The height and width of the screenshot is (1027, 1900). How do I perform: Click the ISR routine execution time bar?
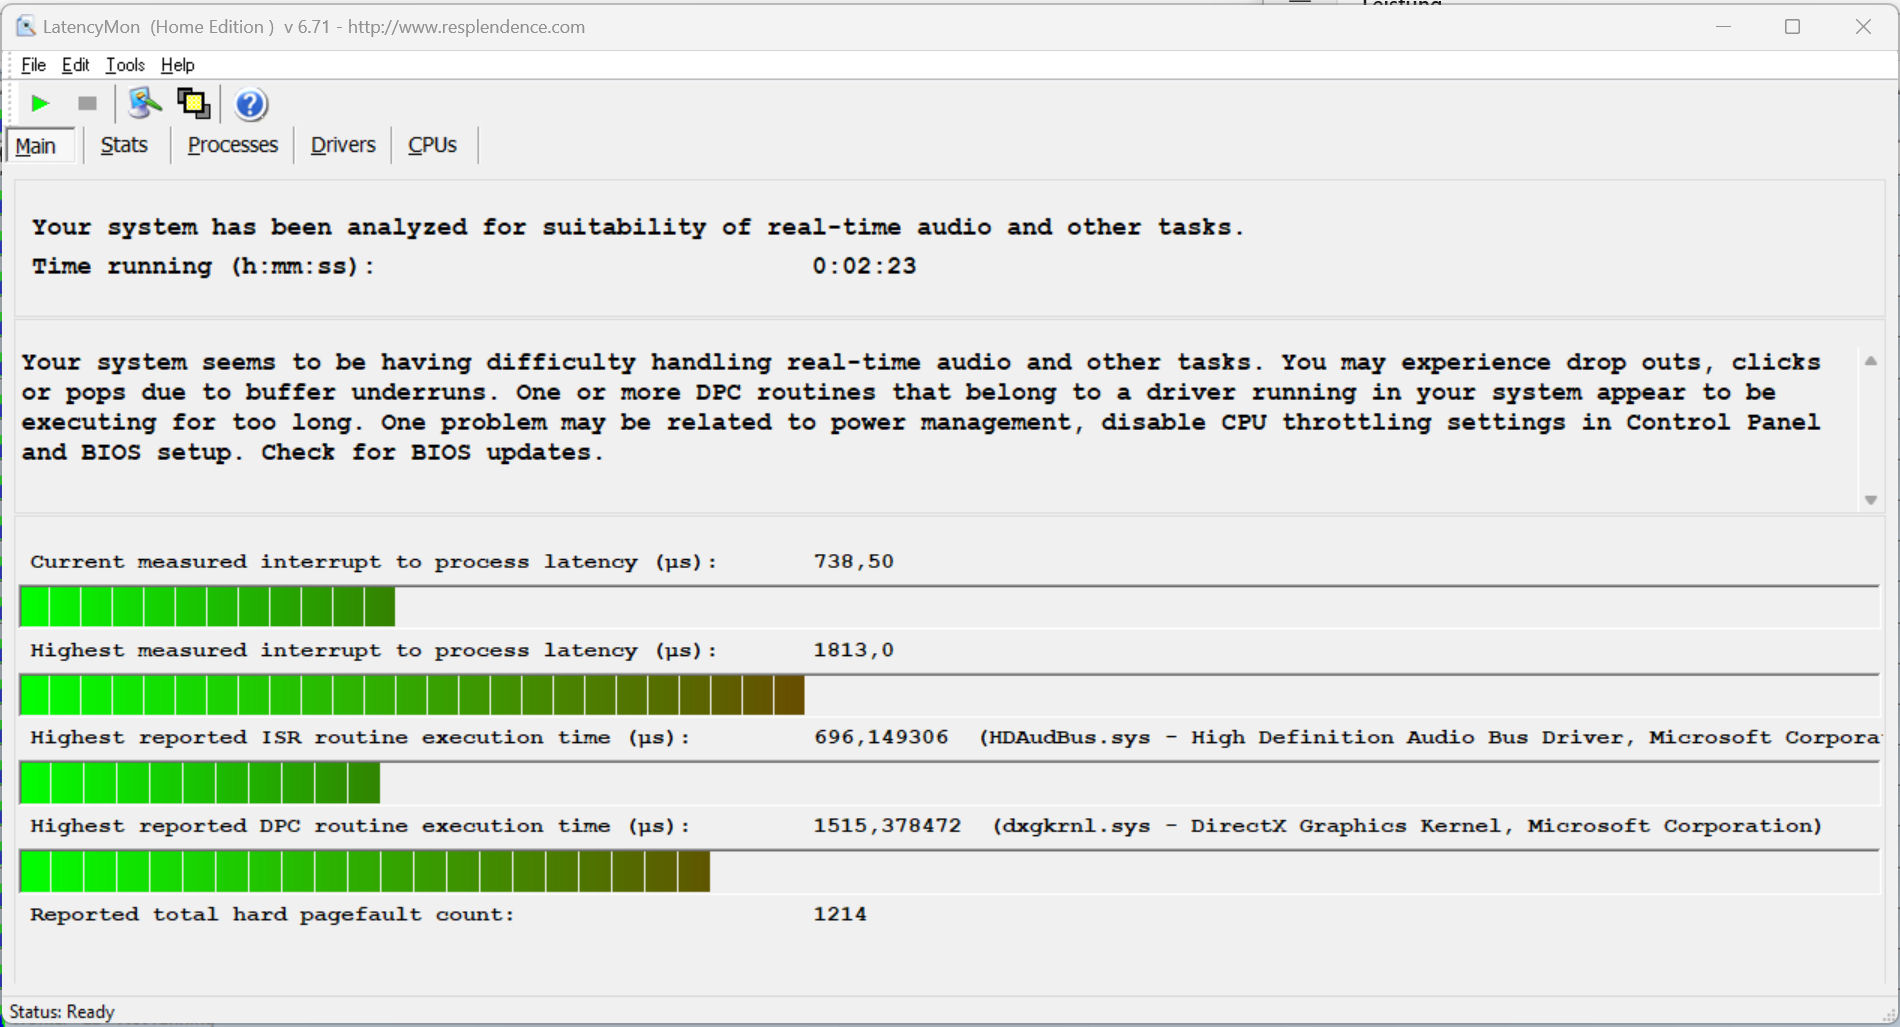pyautogui.click(x=949, y=783)
